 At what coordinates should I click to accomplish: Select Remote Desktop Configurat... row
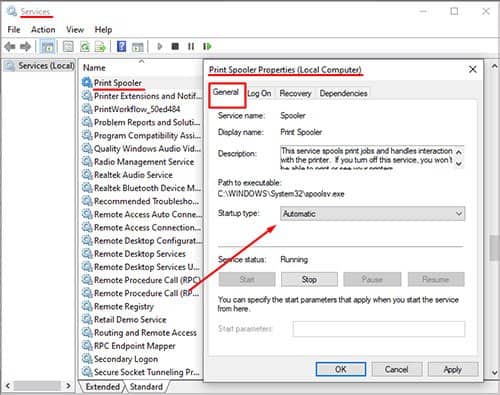(142, 240)
